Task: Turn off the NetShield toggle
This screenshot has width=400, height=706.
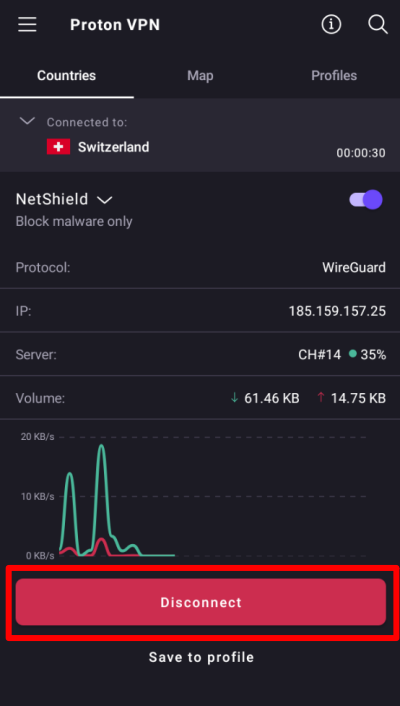Action: coord(366,199)
